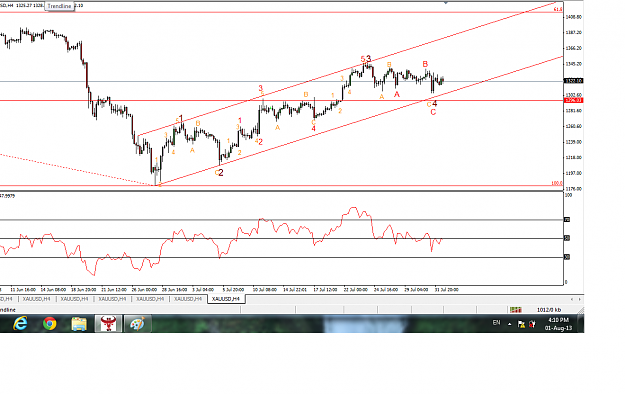Open the EN language indicator
Viewport: 625px width, 394px height.
click(496, 323)
